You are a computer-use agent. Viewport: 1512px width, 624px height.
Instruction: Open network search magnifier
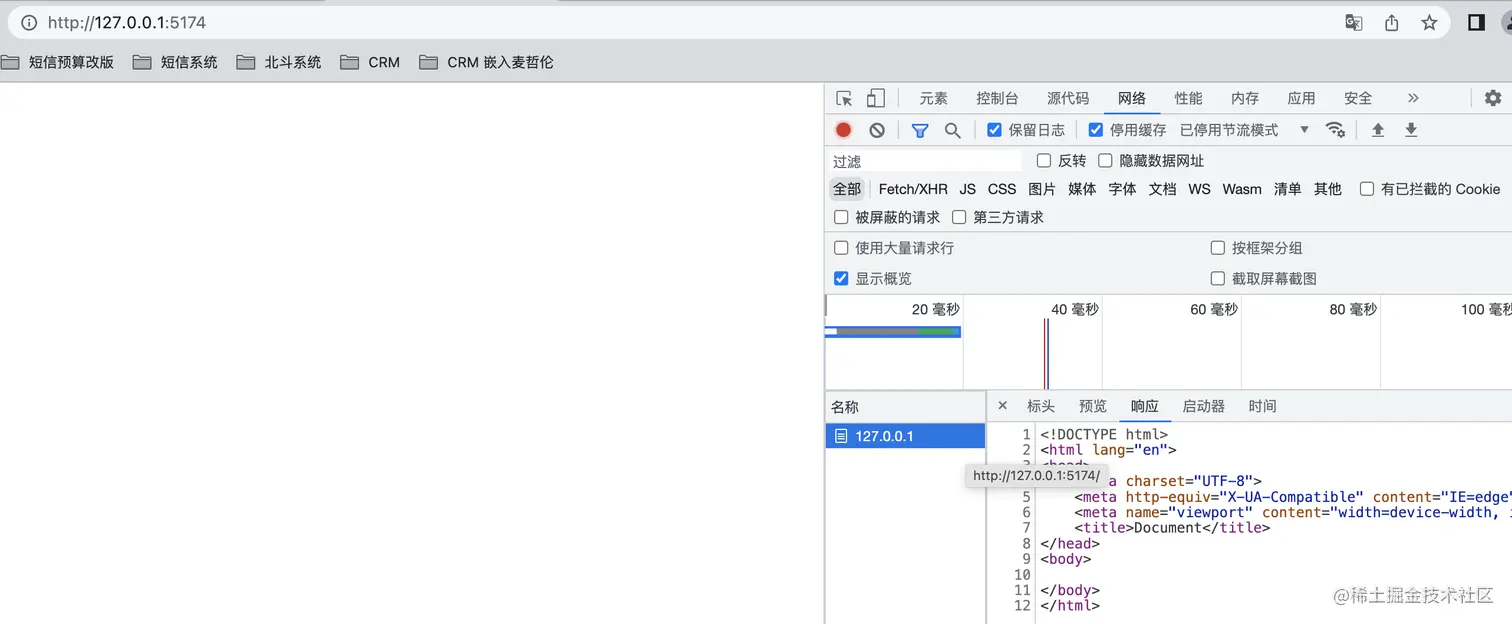(x=953, y=130)
